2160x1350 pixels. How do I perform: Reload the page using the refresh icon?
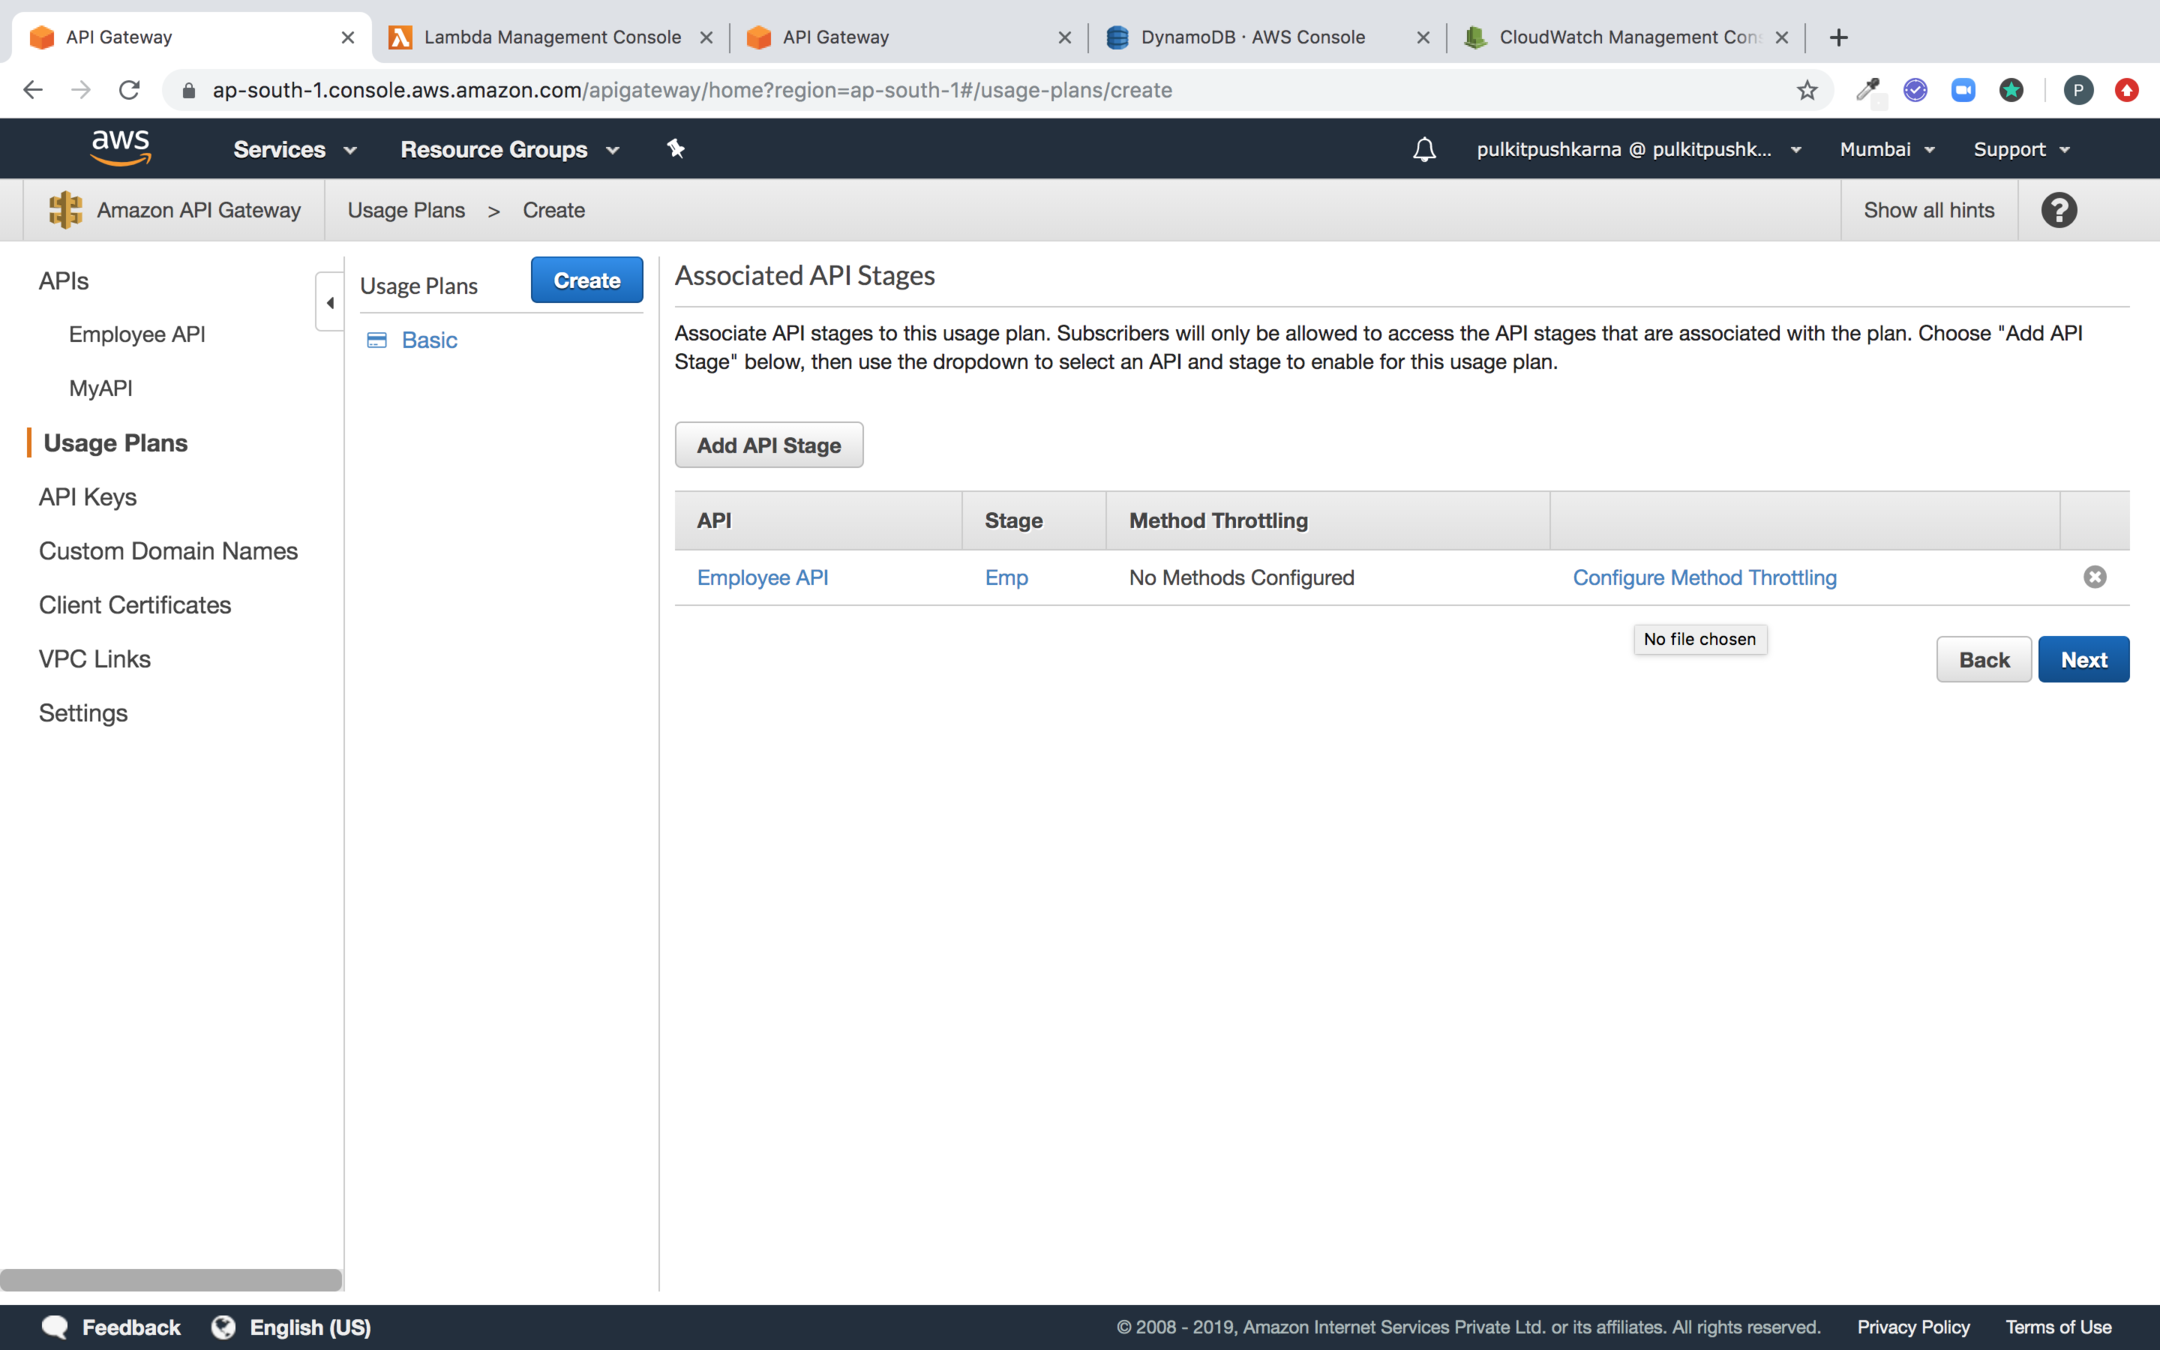[x=129, y=90]
